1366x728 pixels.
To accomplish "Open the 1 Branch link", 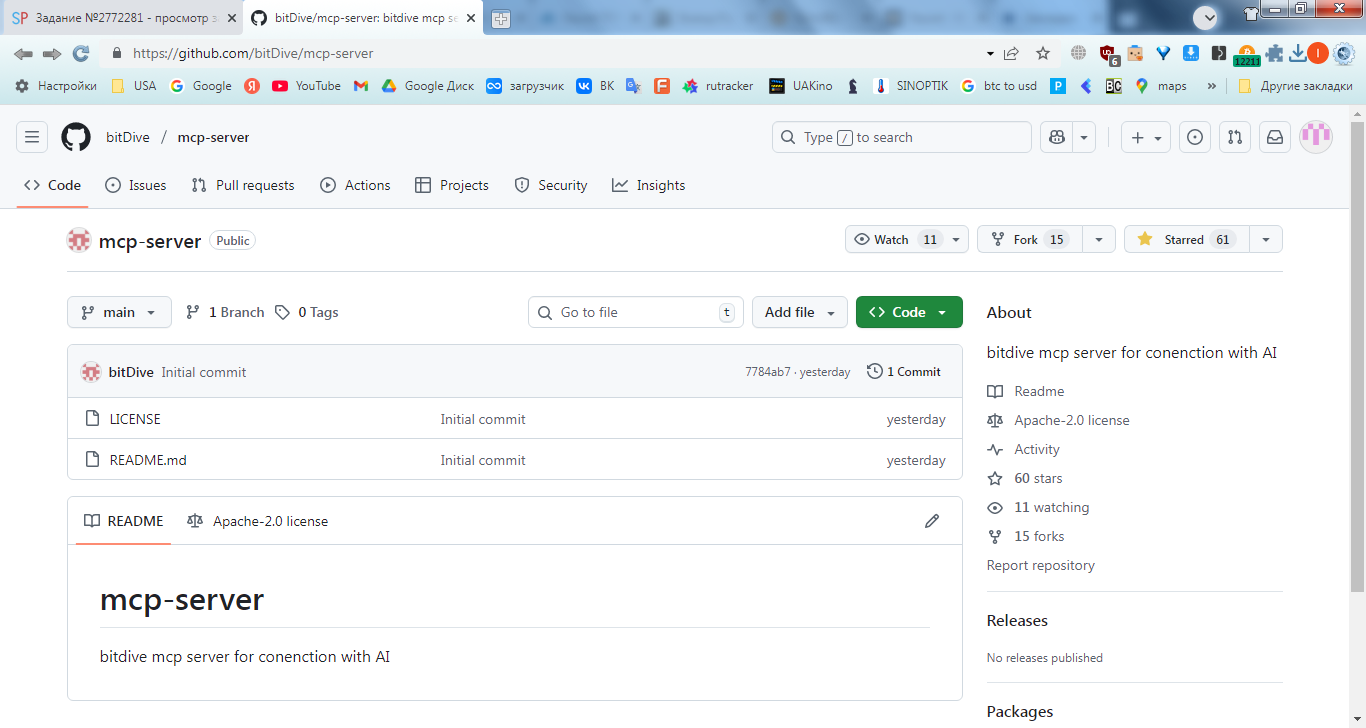I will [225, 312].
